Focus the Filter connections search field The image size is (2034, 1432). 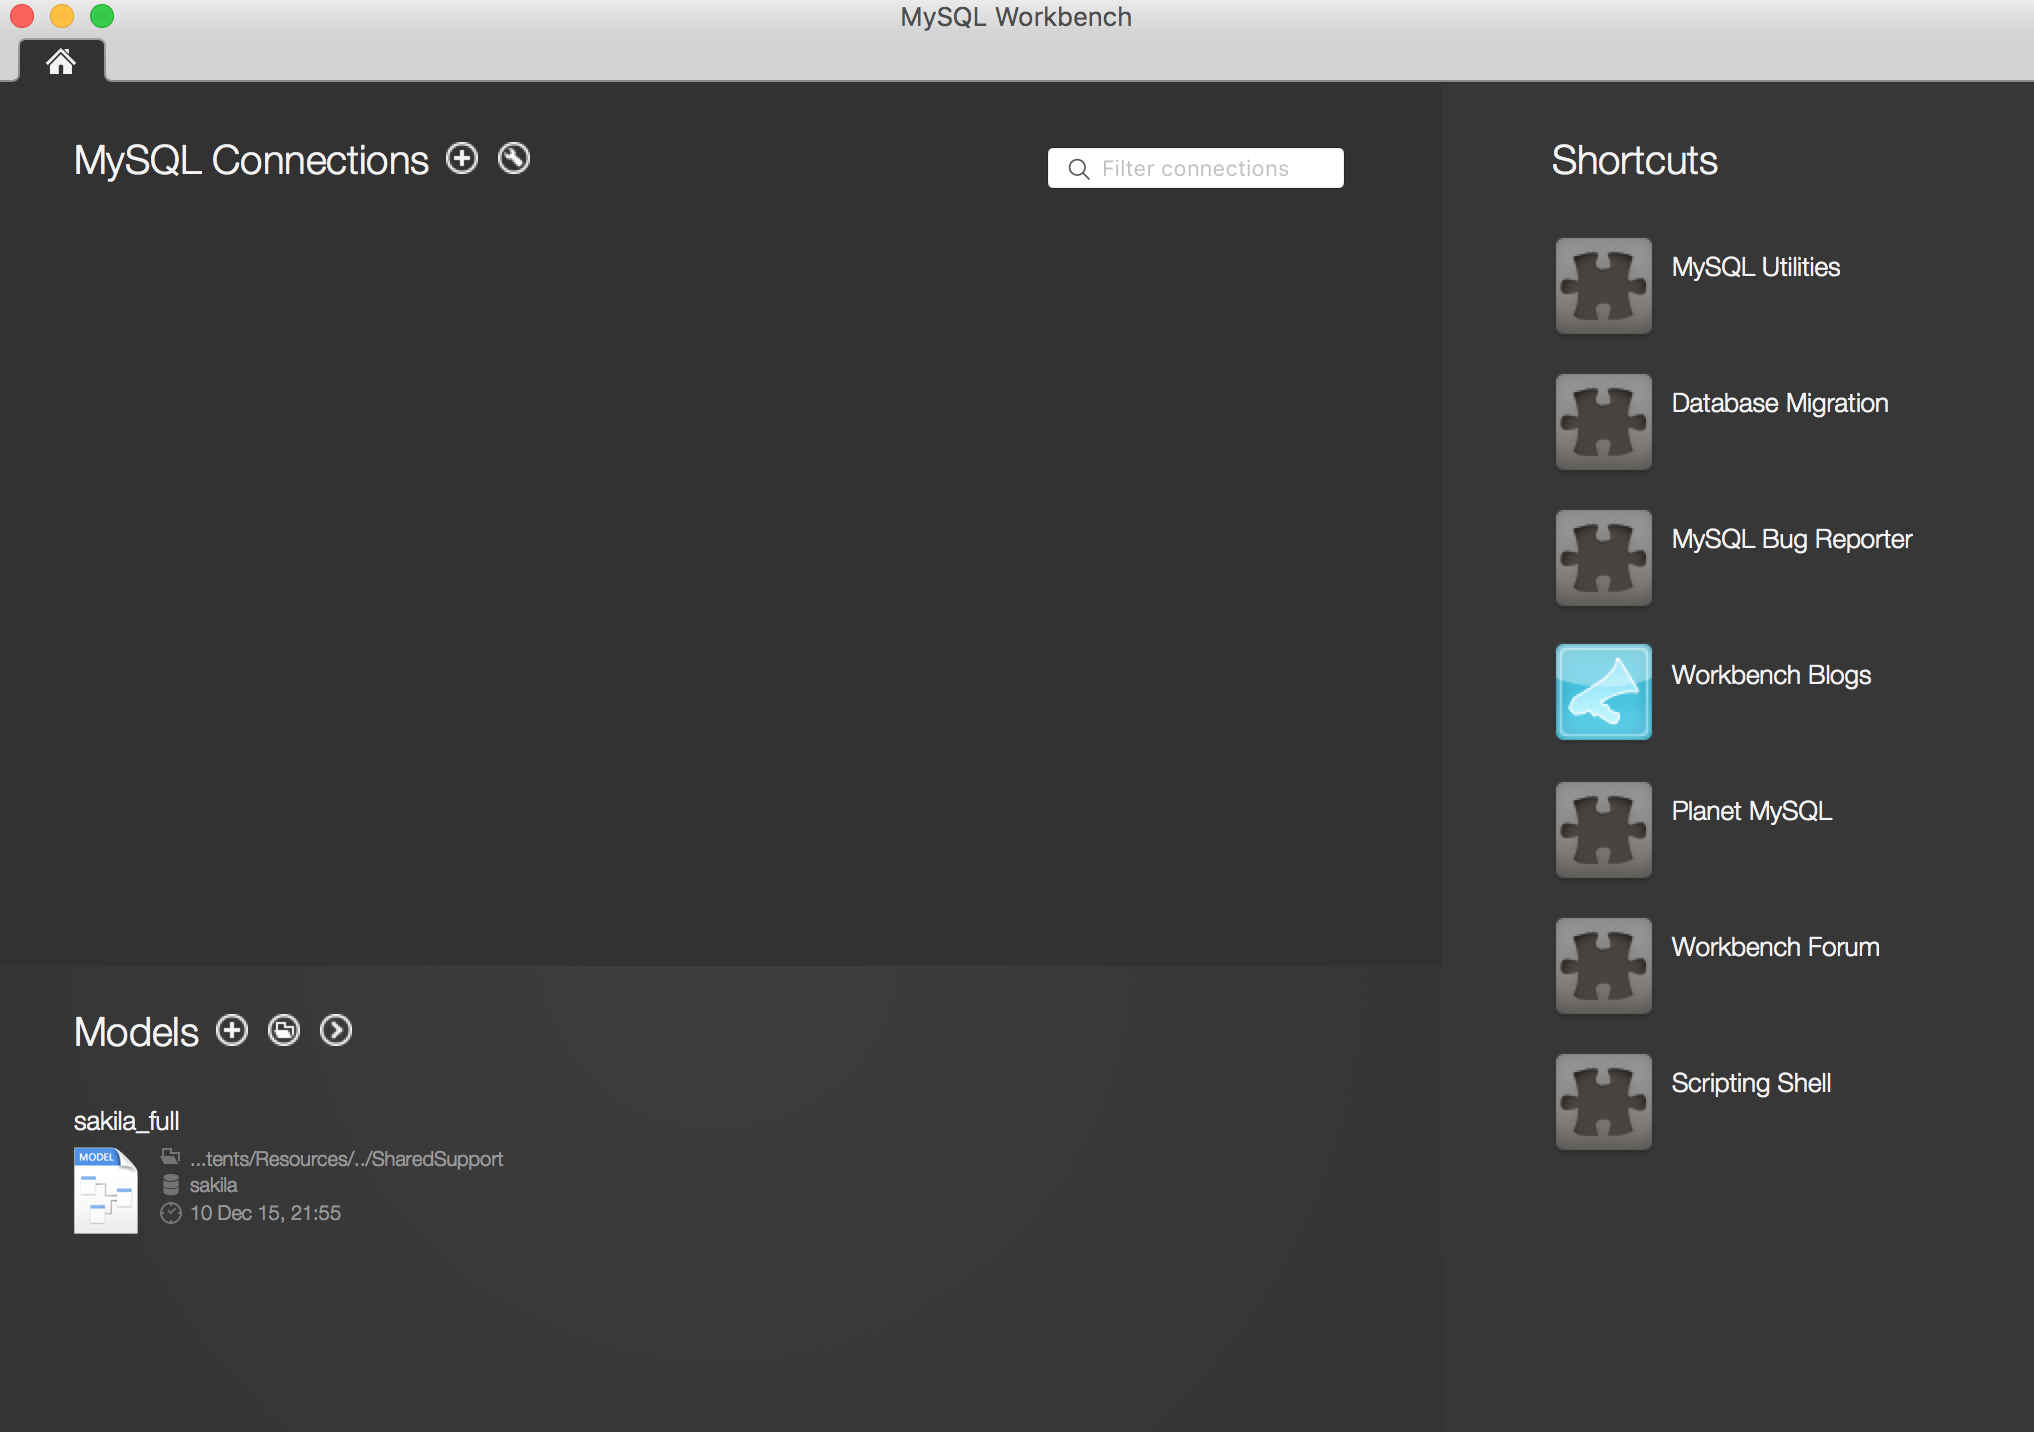tap(1195, 168)
